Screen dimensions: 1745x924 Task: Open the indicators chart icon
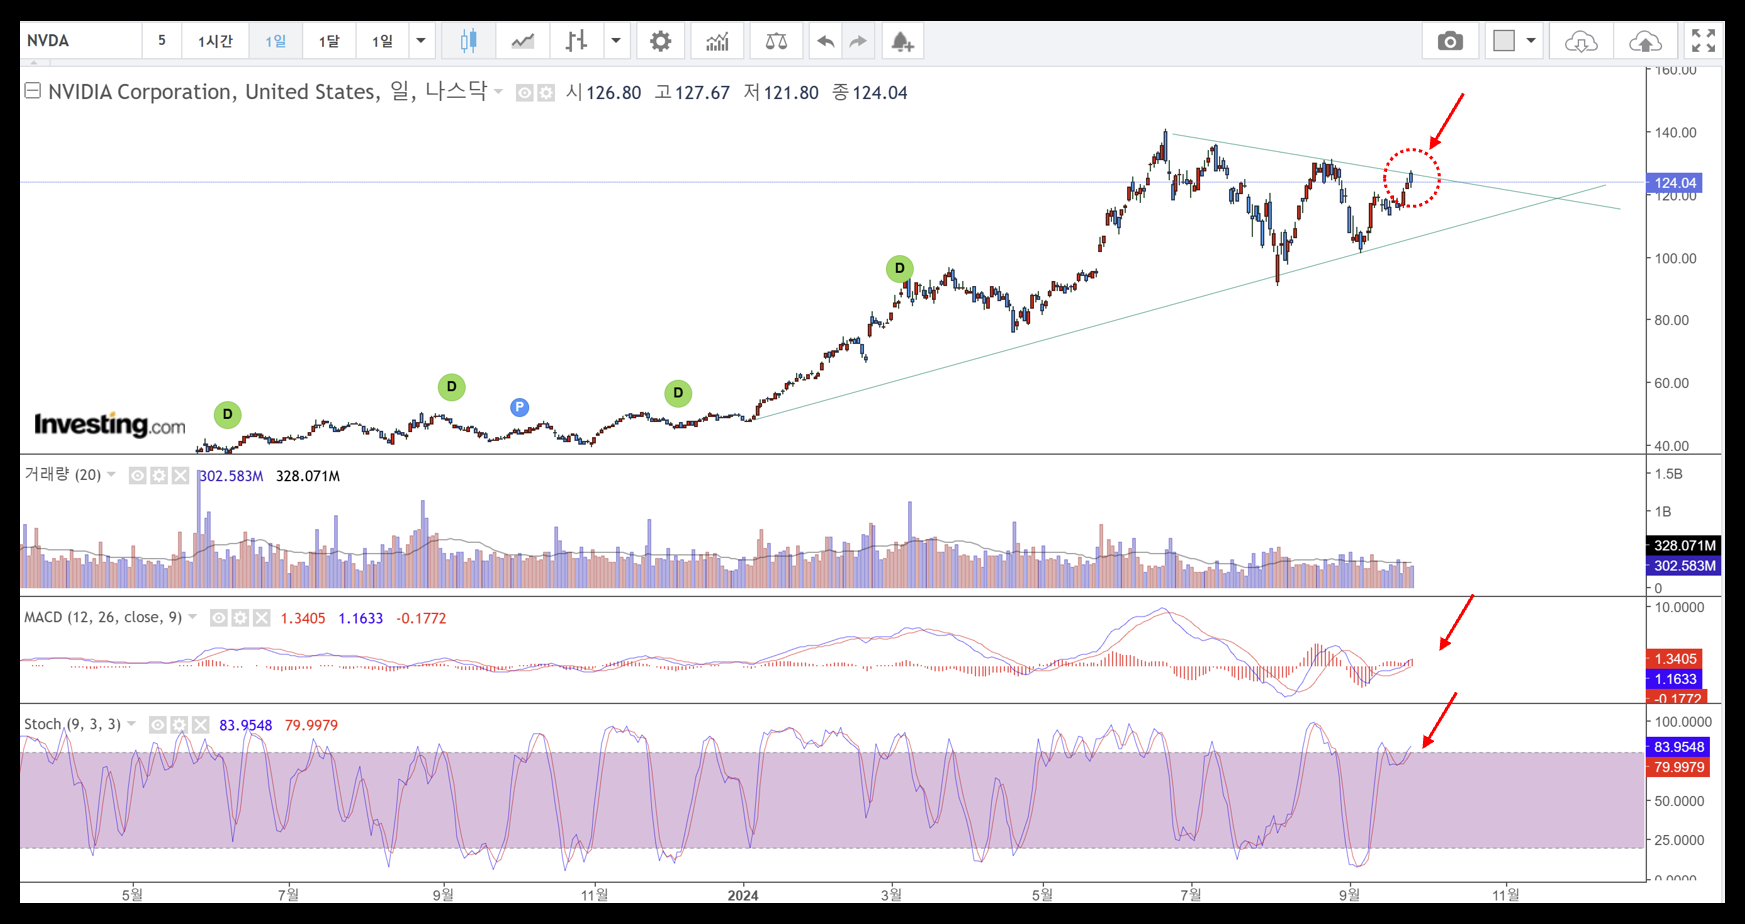(x=717, y=41)
